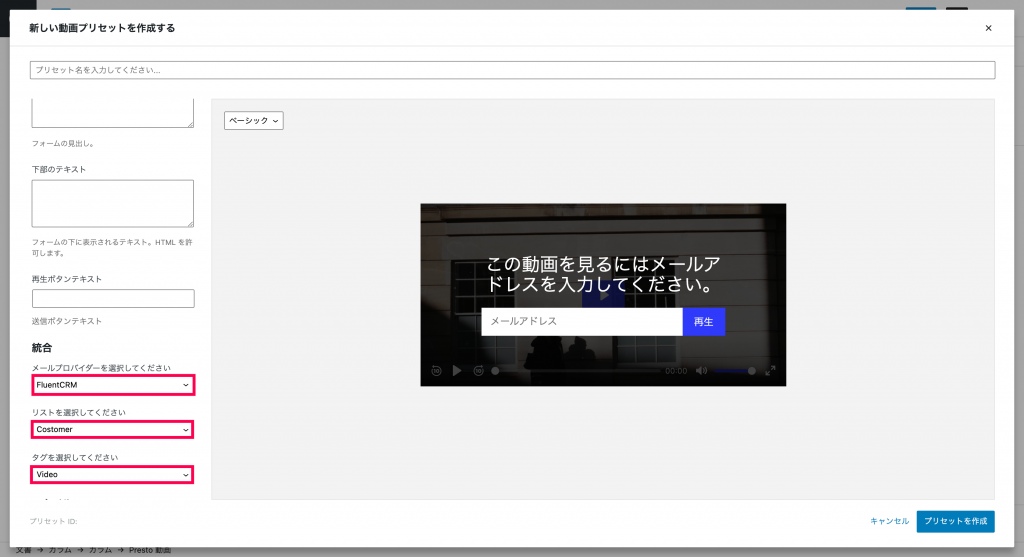Click the video preview headline text
Viewport: 1024px width, 557px height.
coord(603,274)
